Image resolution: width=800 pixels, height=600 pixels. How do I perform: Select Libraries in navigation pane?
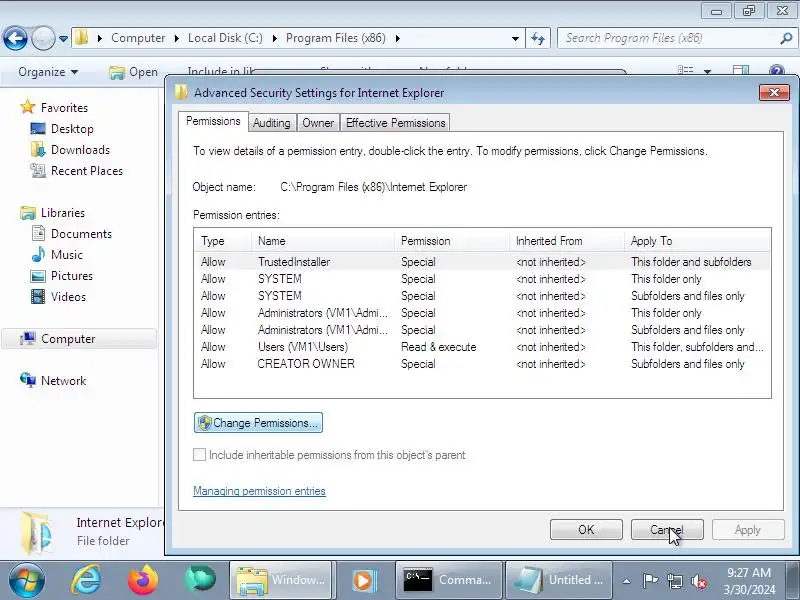pos(52,213)
